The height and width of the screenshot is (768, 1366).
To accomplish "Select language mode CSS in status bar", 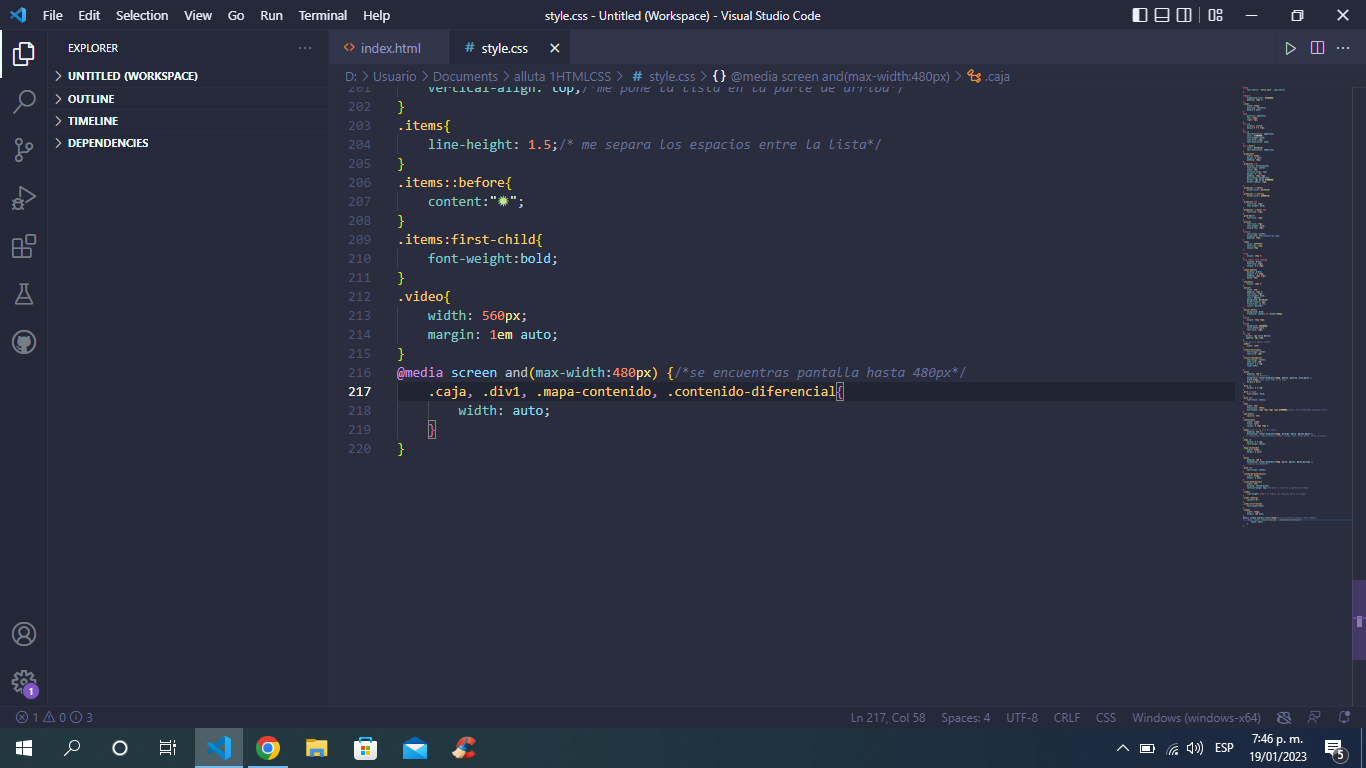I will (x=1106, y=717).
